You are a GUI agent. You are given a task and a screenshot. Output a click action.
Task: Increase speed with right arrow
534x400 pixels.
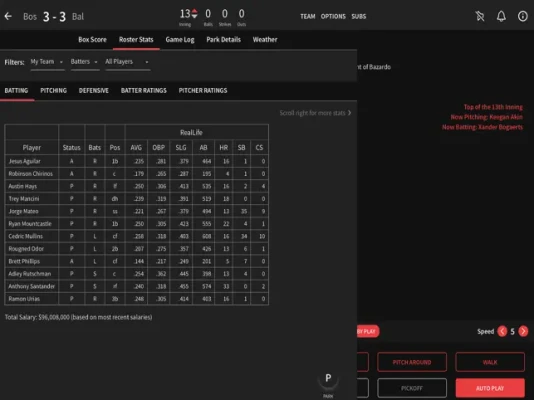click(523, 331)
